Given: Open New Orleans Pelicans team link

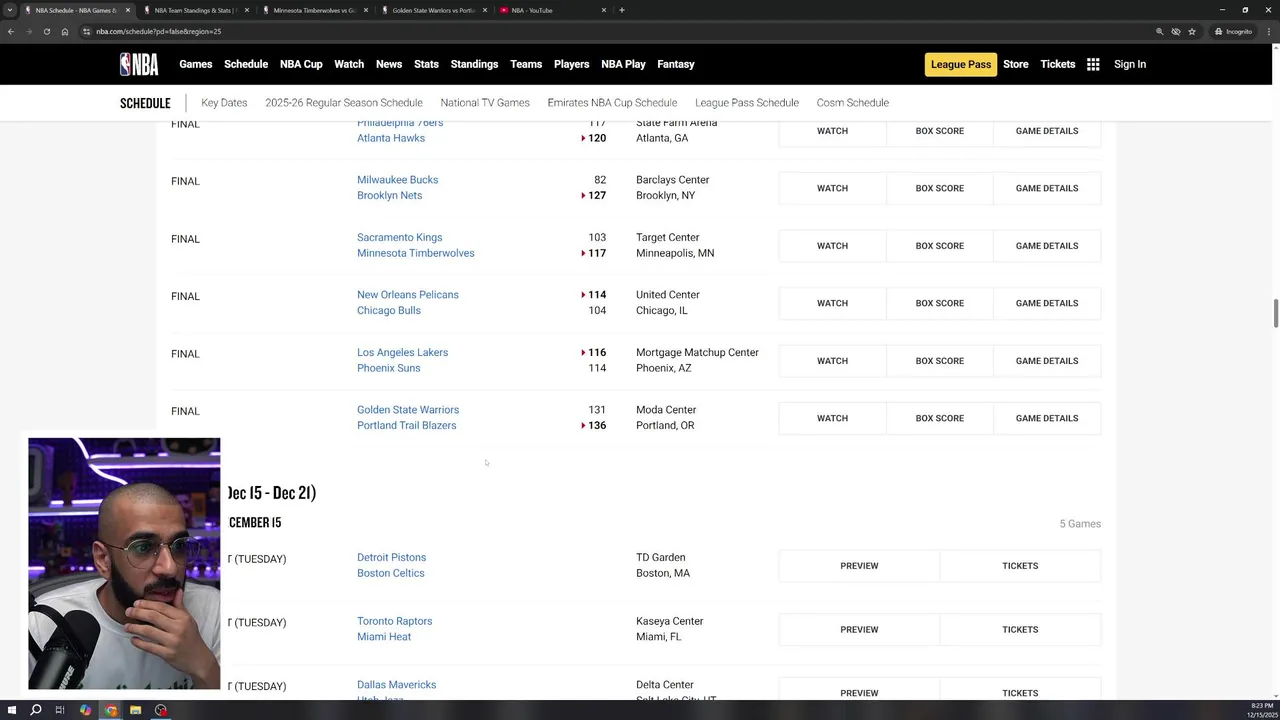Looking at the screenshot, I should tap(408, 295).
